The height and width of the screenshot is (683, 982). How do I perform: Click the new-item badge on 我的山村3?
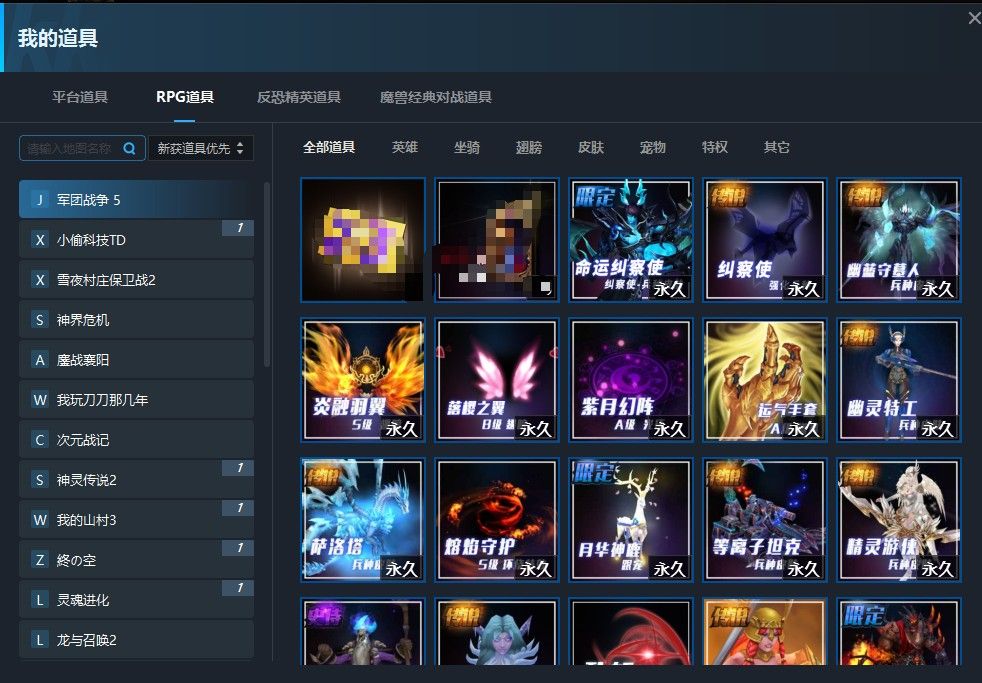point(238,508)
